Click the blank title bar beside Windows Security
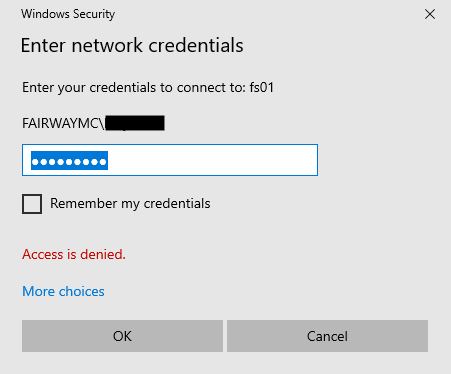This screenshot has width=451, height=374. pos(267,14)
